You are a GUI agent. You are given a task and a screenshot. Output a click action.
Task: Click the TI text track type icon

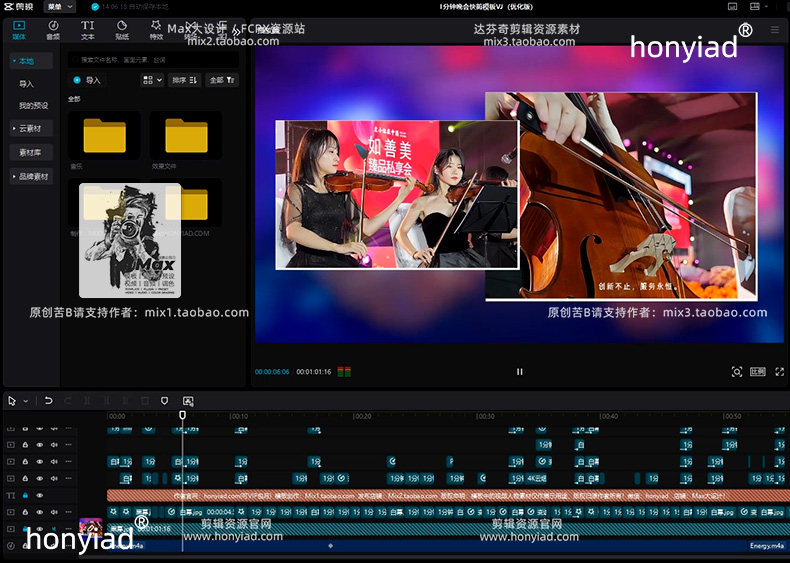click(x=11, y=495)
